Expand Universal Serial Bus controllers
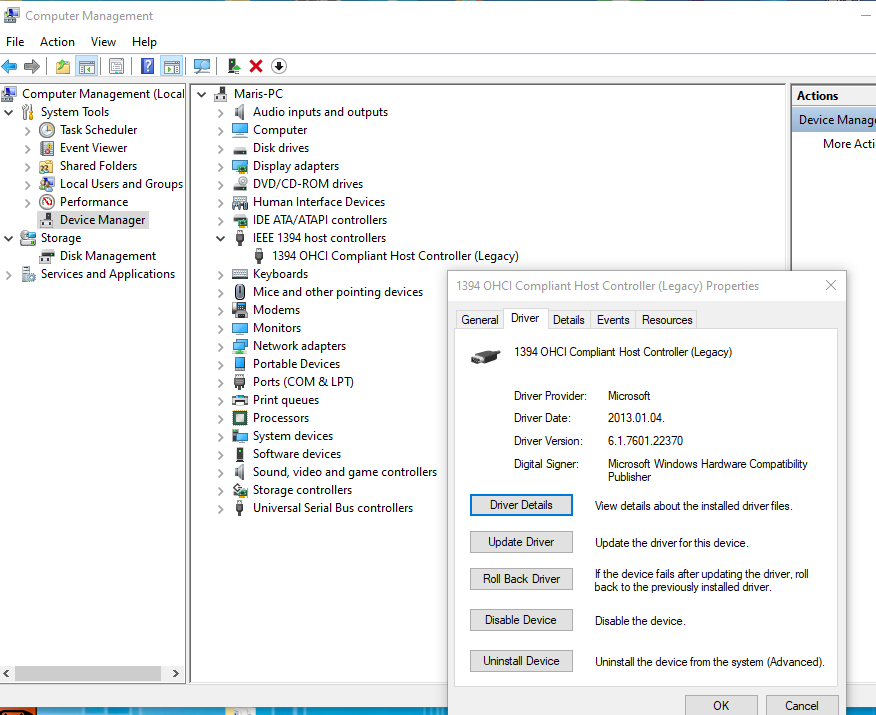Image resolution: width=876 pixels, height=715 pixels. [x=221, y=509]
